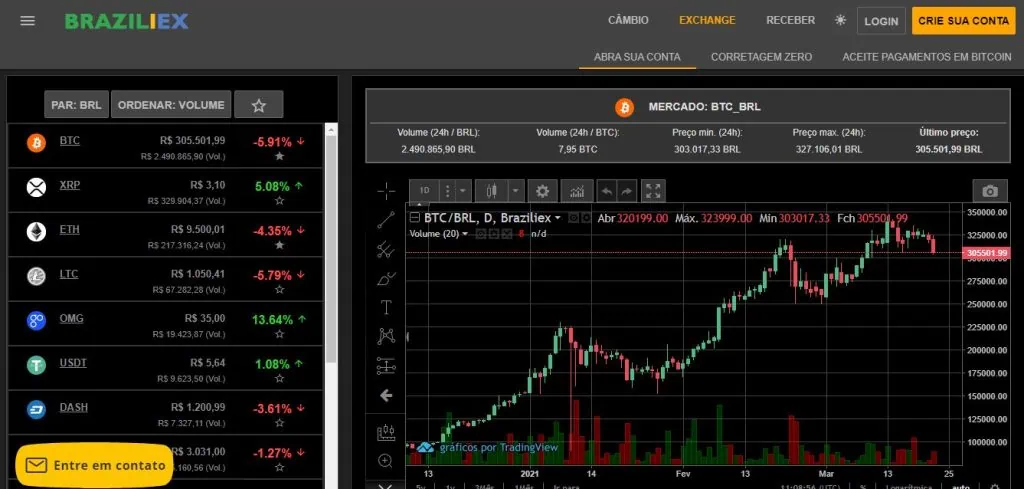The height and width of the screenshot is (489, 1024).
Task: Open the Volume (20) indicator dropdown
Action: [x=438, y=233]
